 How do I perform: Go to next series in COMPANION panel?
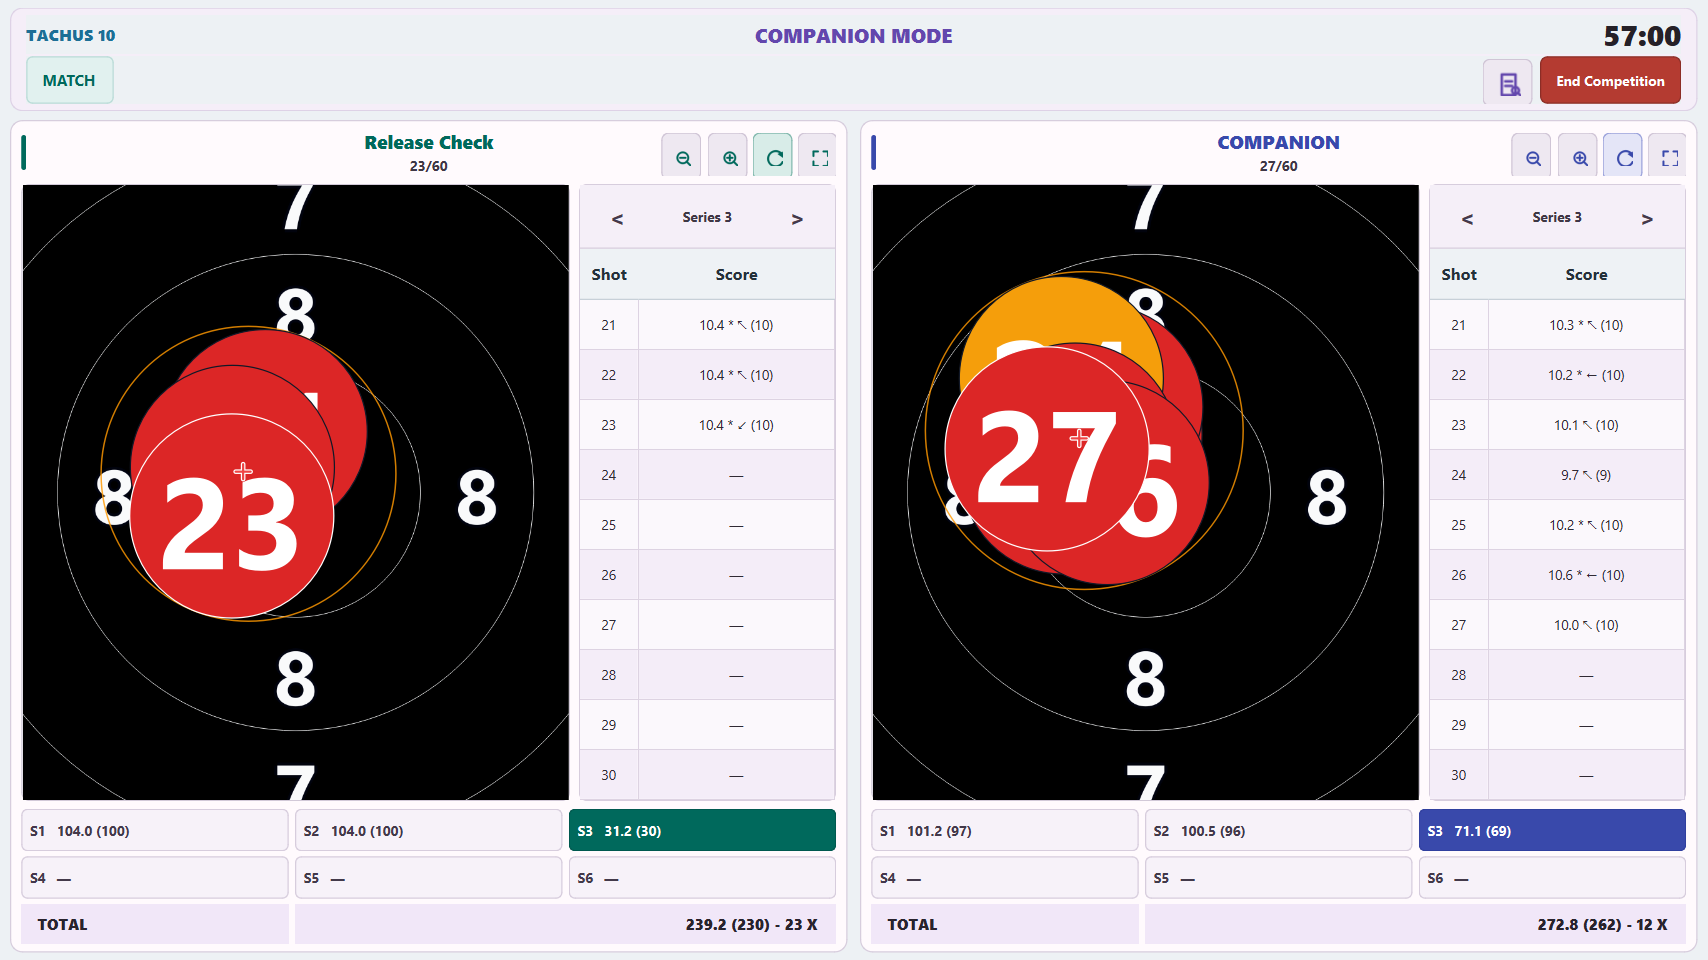pos(1647,218)
